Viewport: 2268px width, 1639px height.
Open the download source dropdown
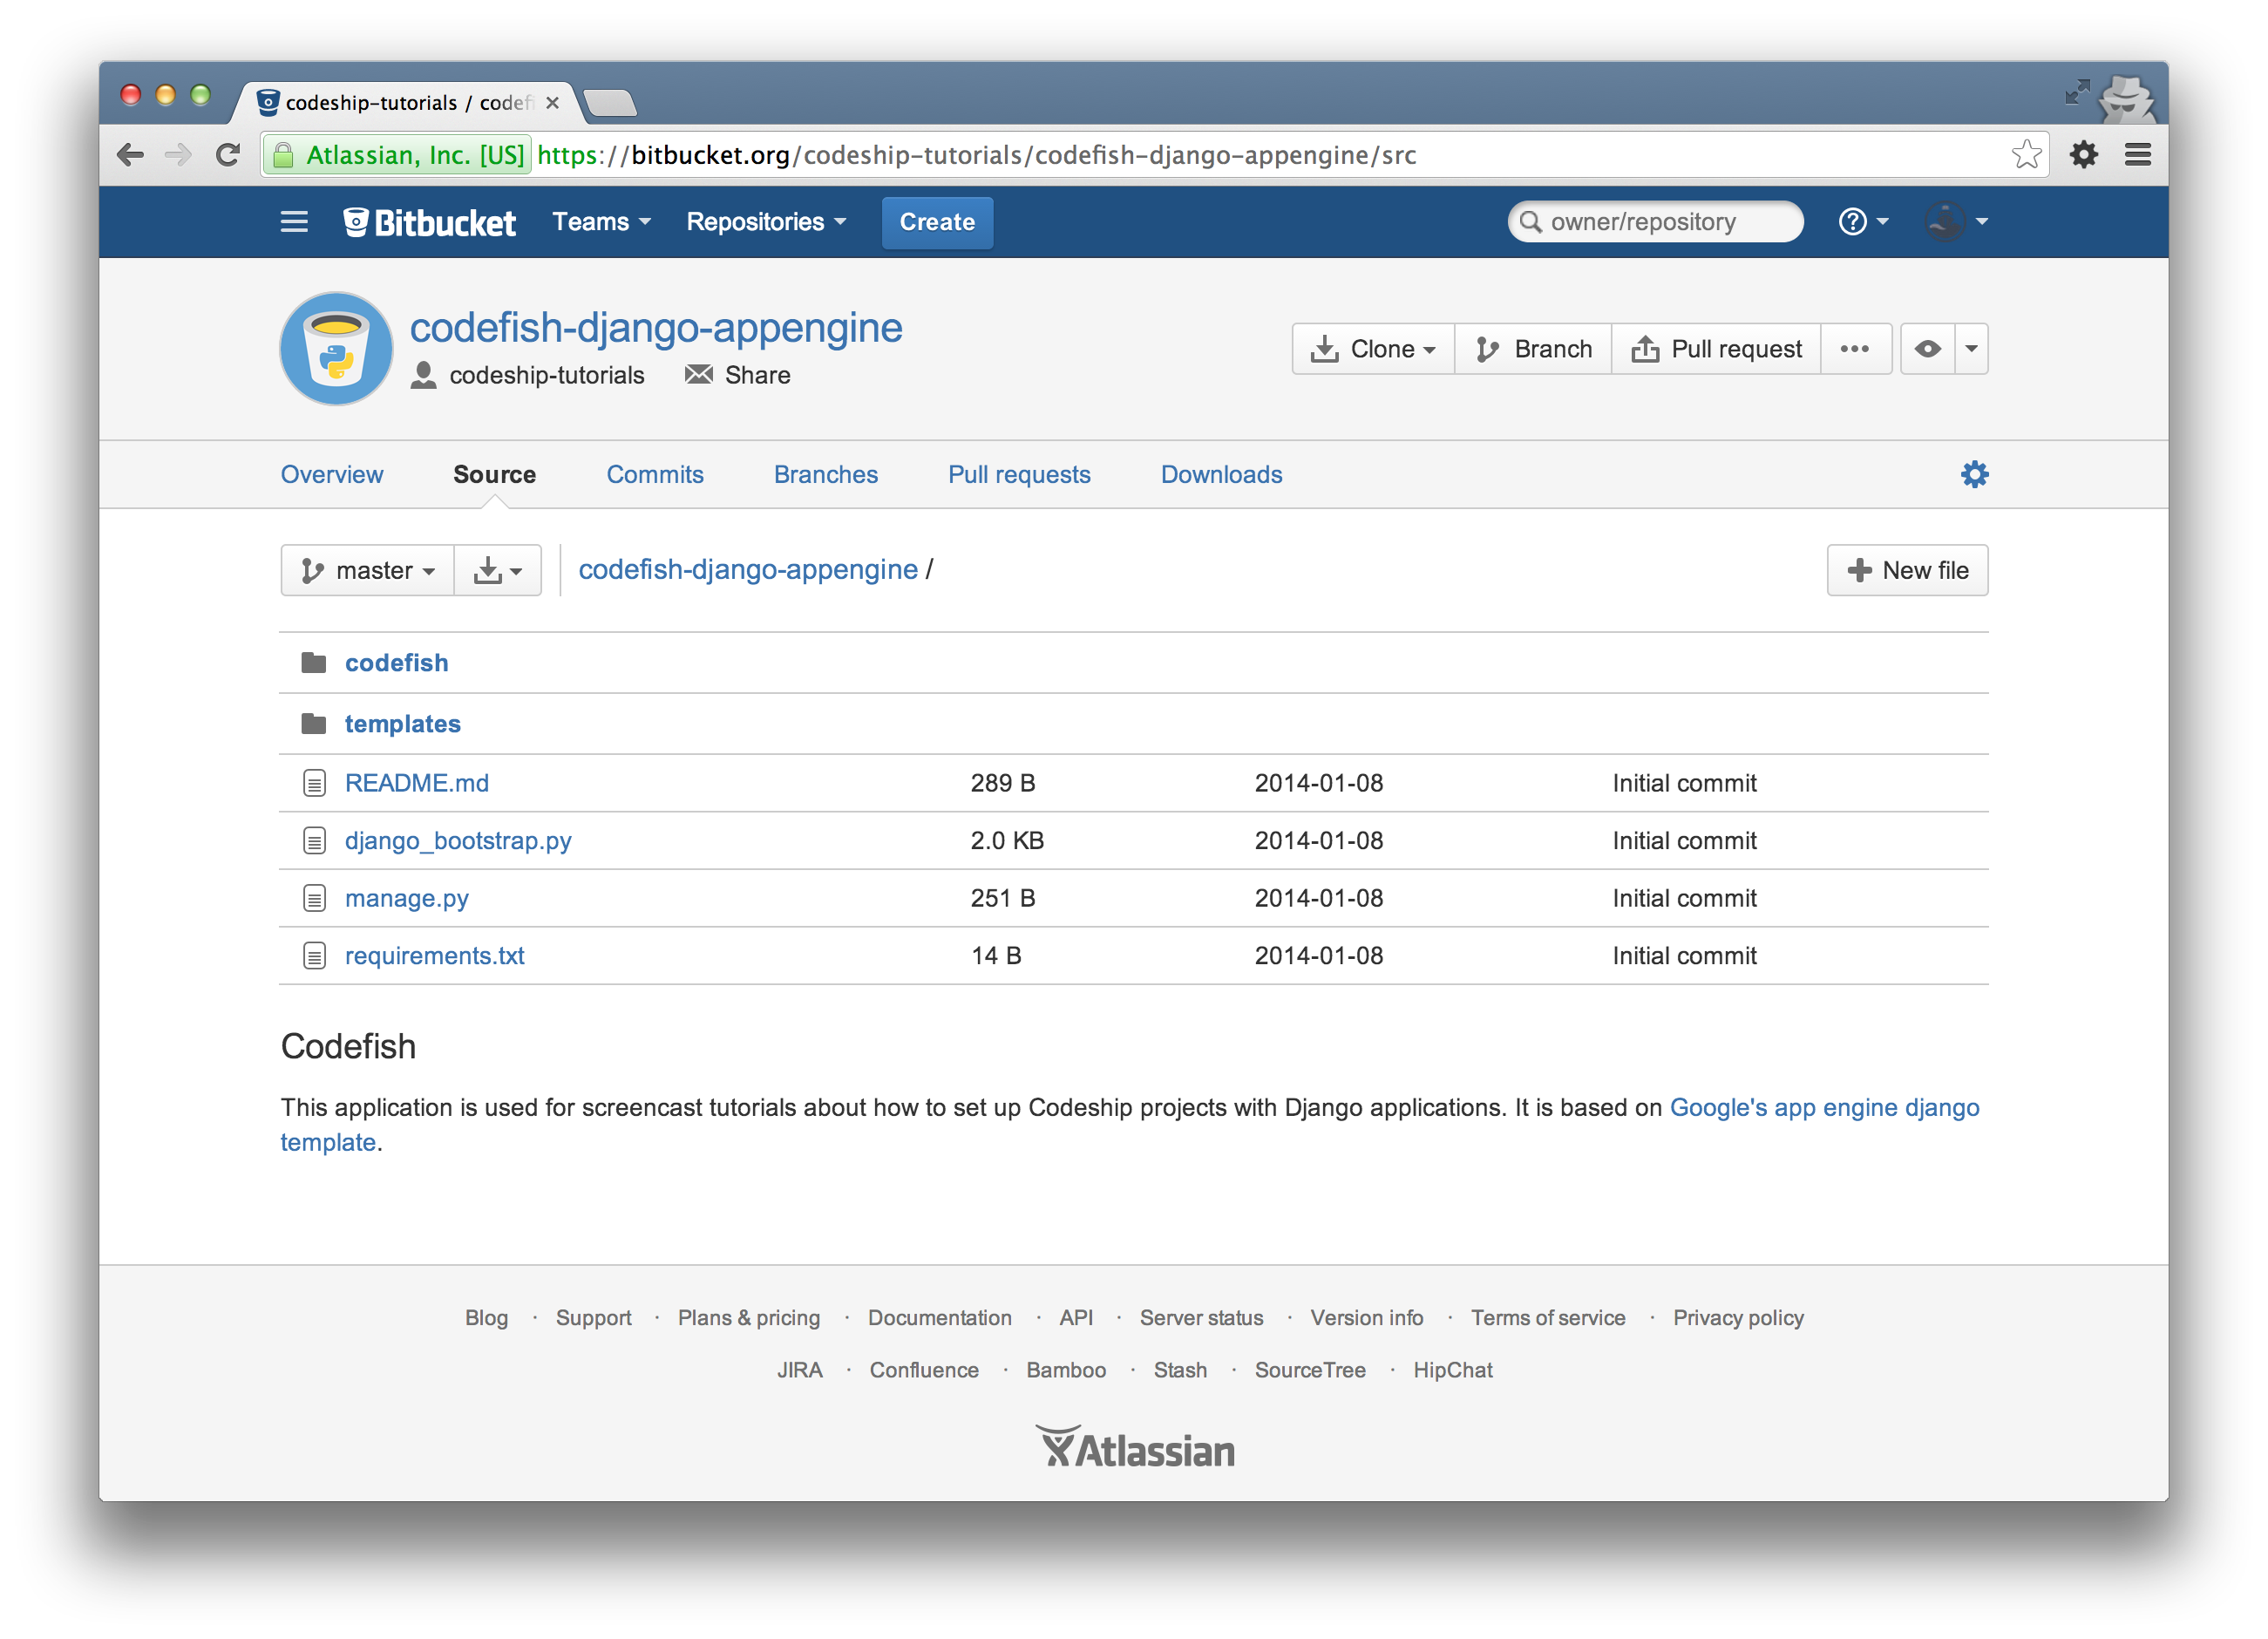(x=498, y=570)
